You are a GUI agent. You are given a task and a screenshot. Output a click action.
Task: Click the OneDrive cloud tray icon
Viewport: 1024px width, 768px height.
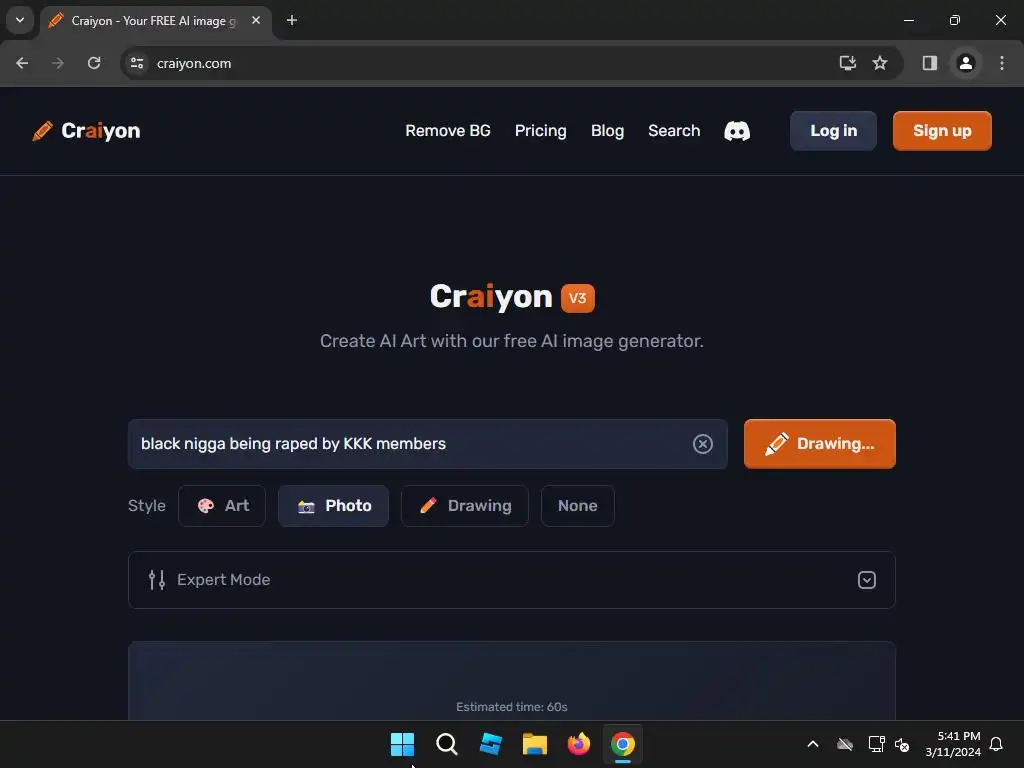tap(845, 744)
